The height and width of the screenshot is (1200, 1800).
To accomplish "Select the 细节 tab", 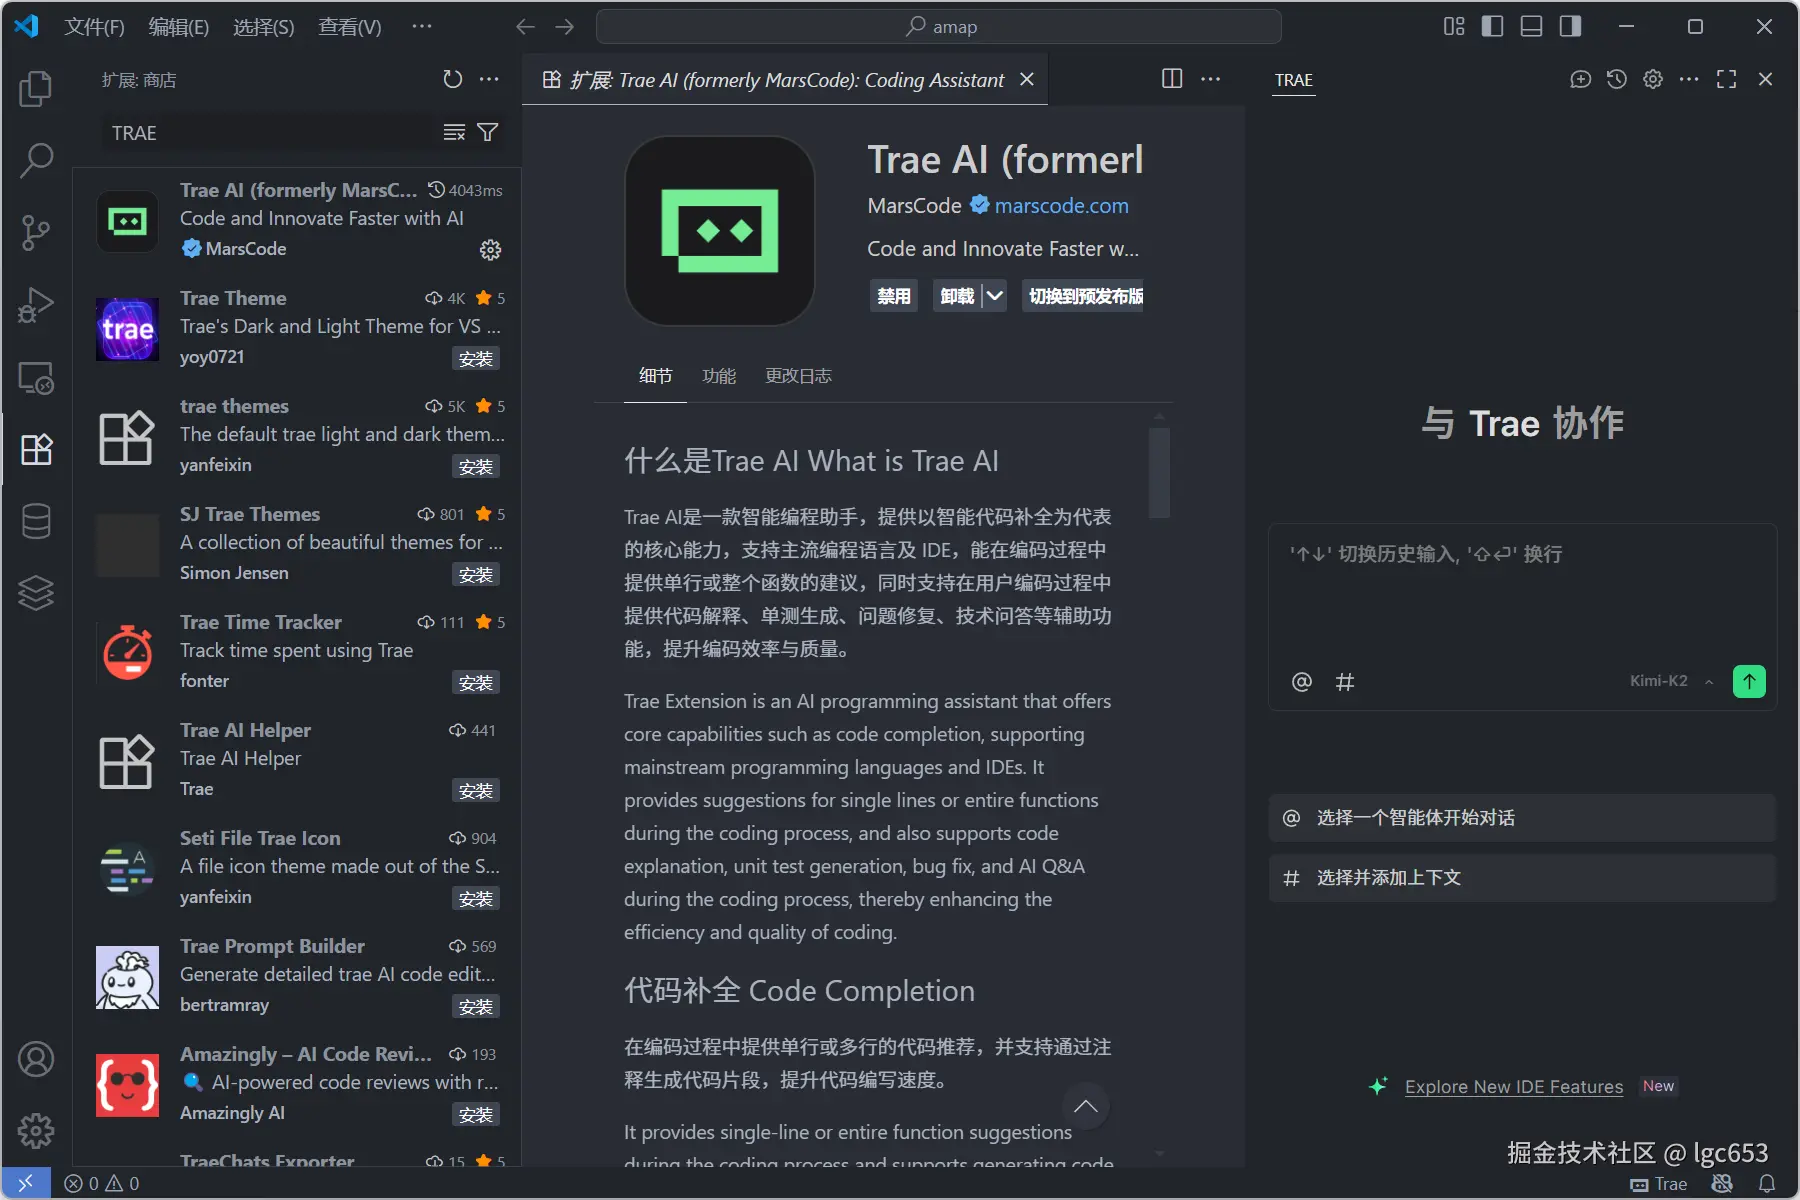I will point(656,376).
